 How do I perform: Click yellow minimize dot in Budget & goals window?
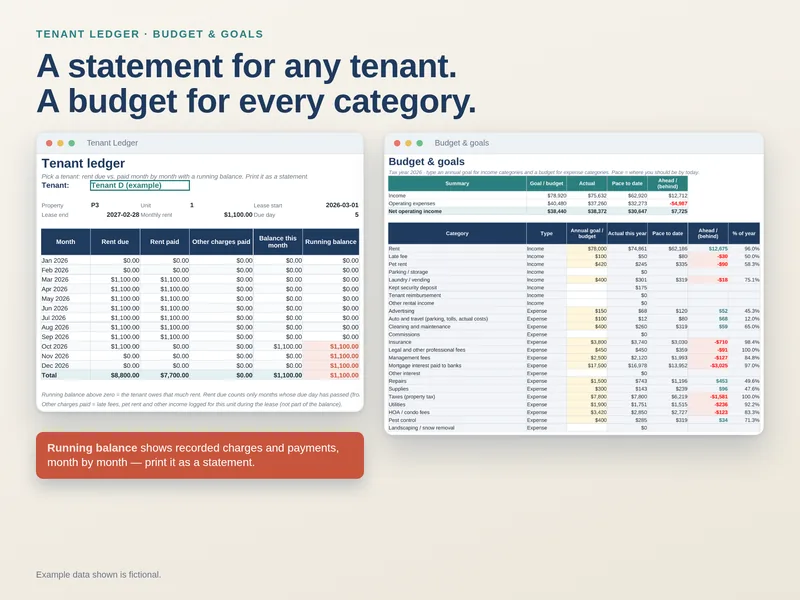tap(408, 143)
